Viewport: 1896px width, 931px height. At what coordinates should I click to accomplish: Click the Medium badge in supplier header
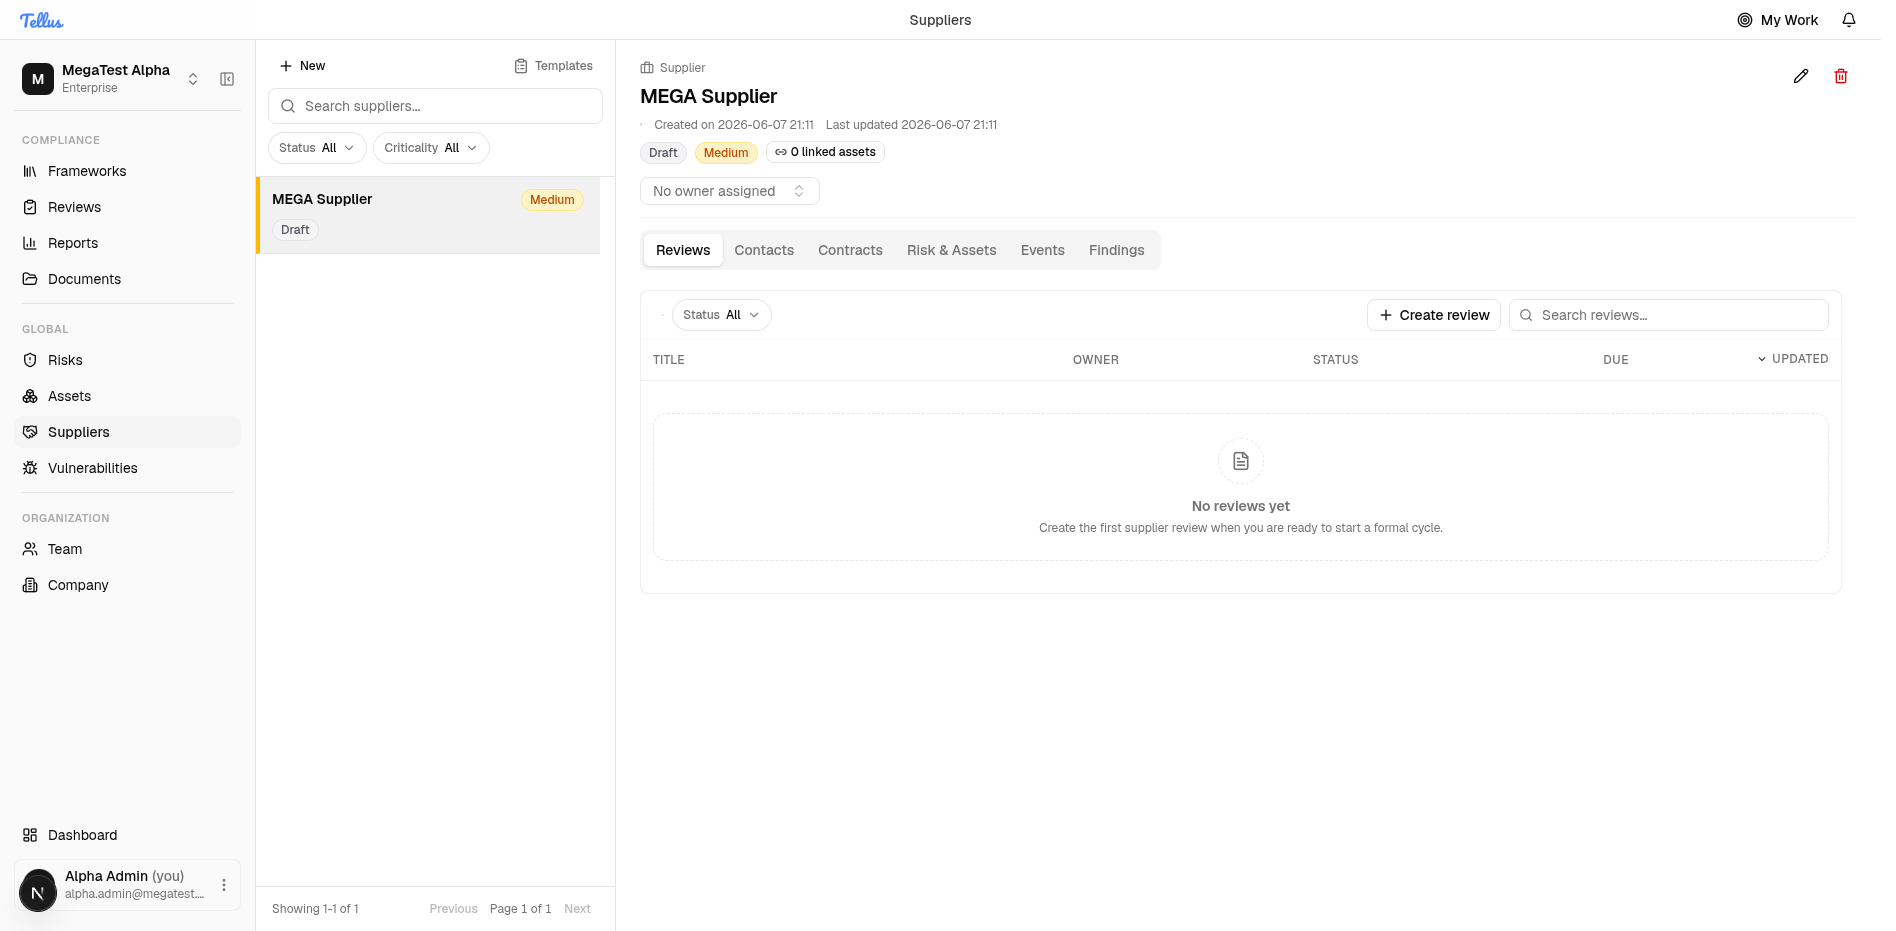click(726, 153)
